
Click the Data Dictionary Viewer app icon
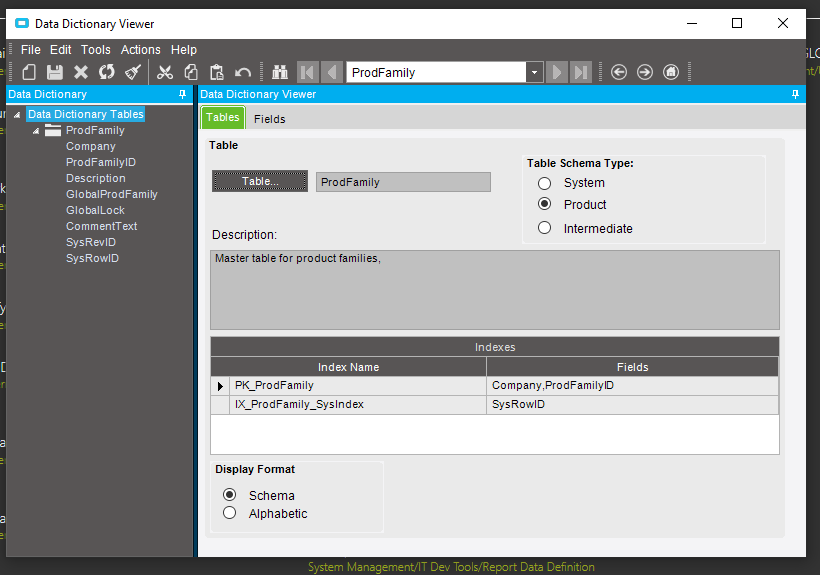coord(22,24)
